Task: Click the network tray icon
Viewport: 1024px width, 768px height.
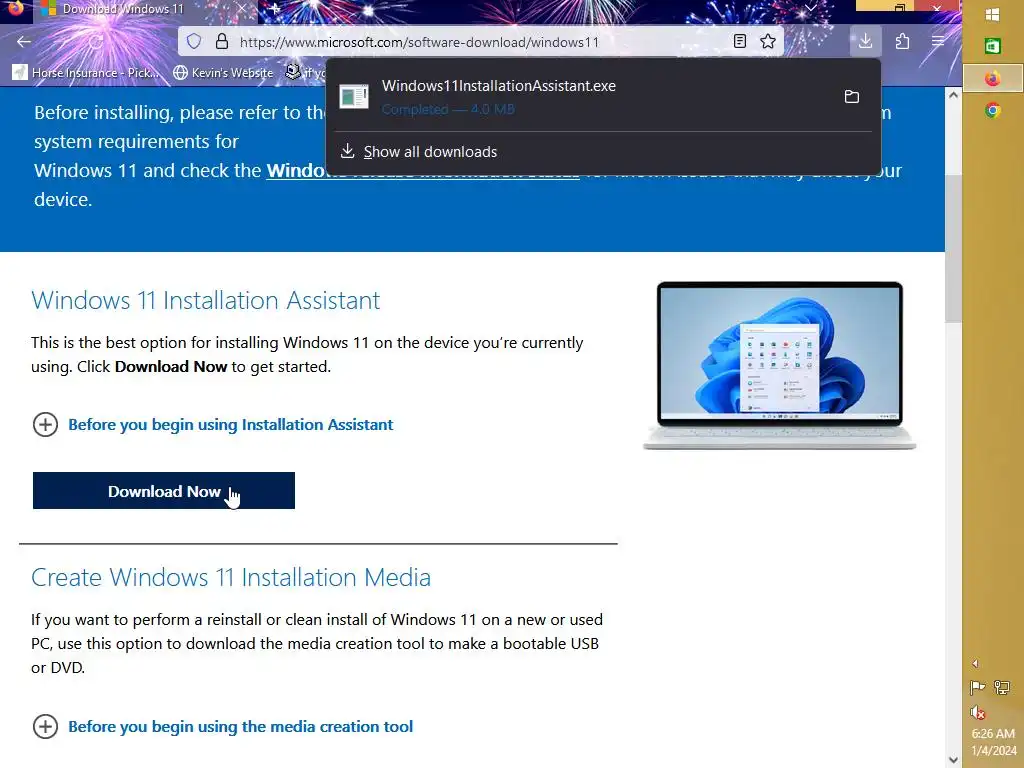Action: click(x=1002, y=687)
